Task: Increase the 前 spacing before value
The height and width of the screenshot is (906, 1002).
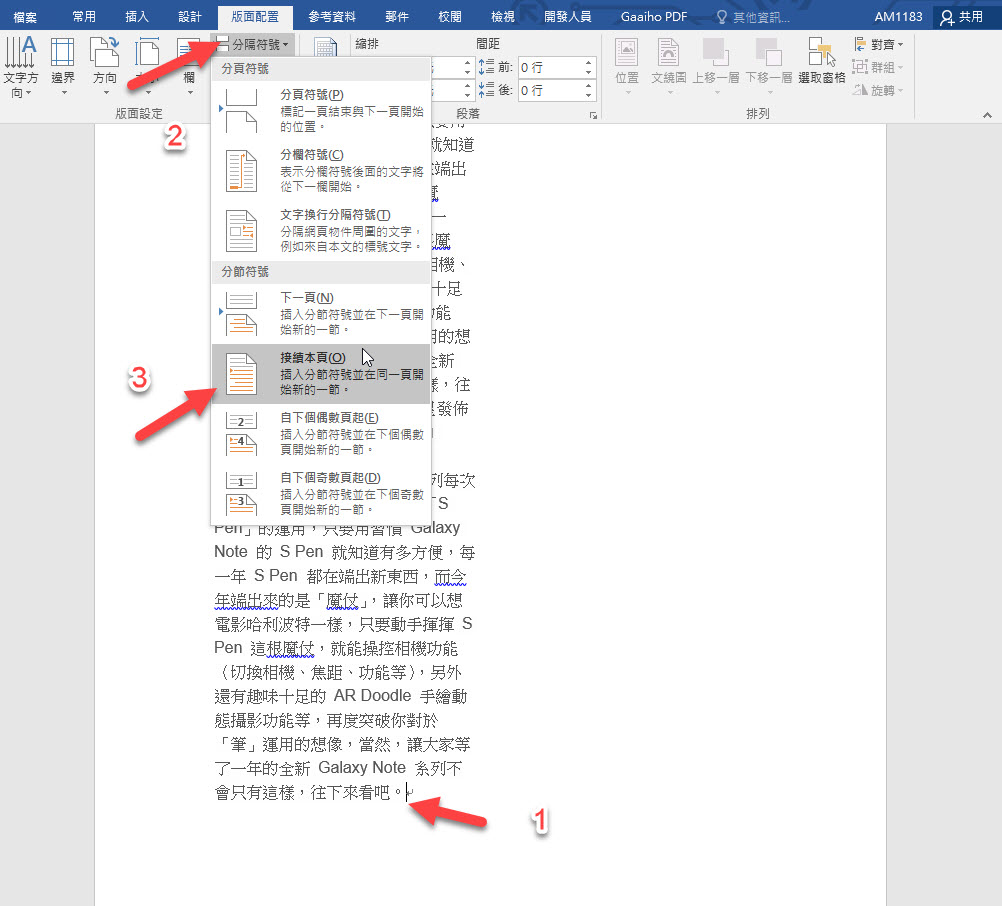Action: [x=589, y=63]
